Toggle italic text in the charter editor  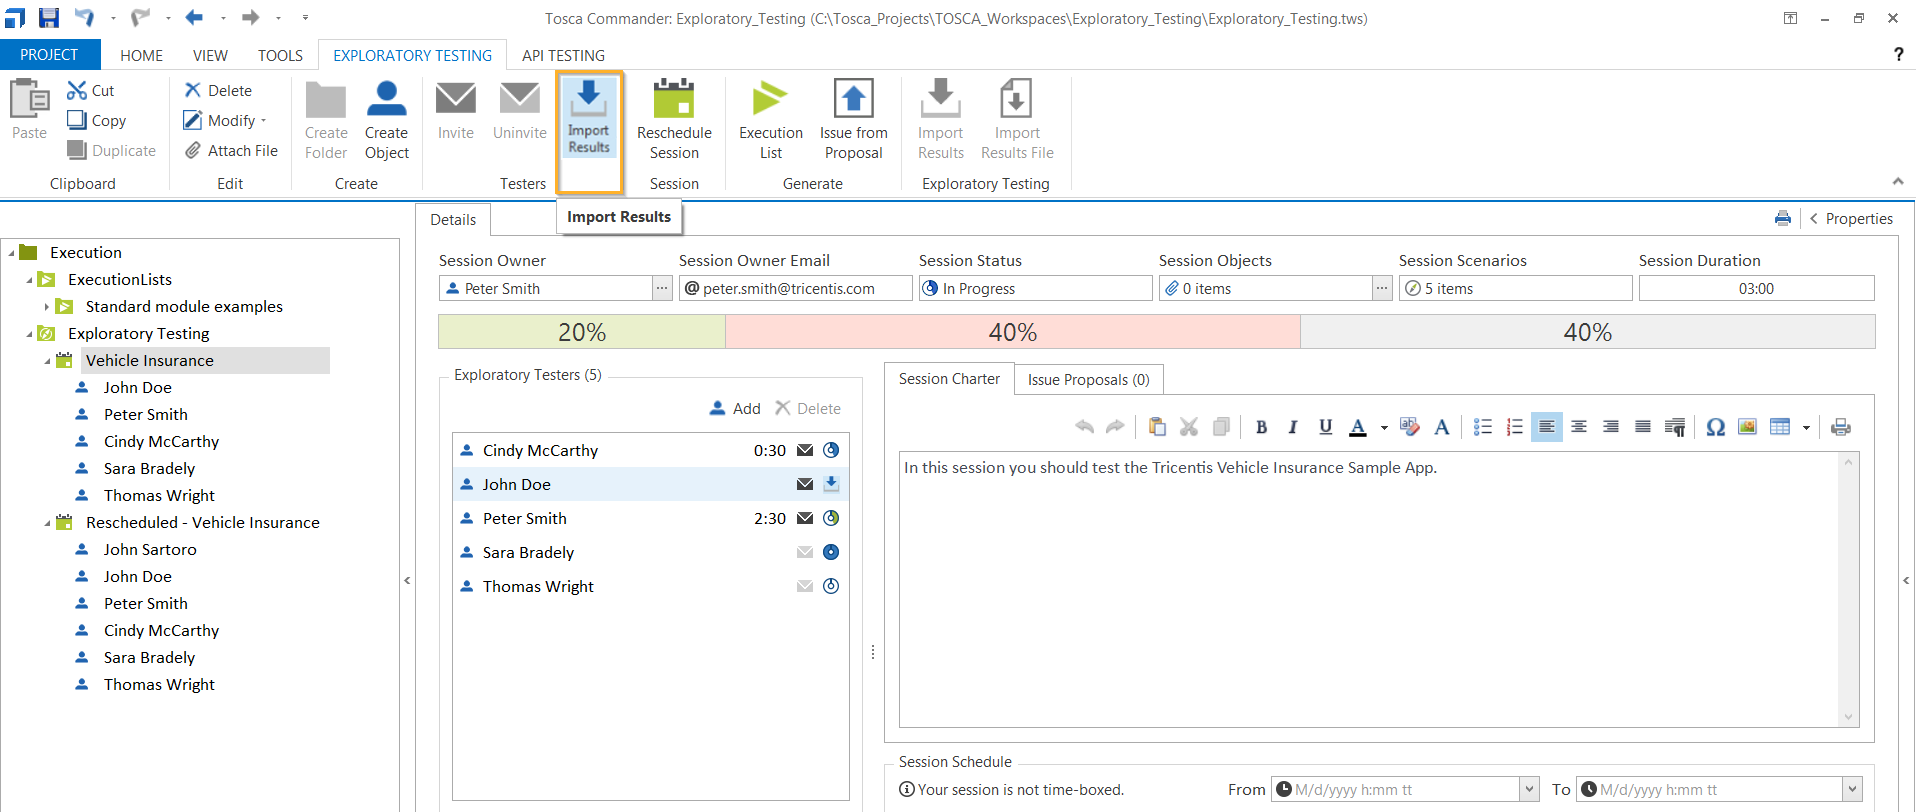coord(1293,427)
